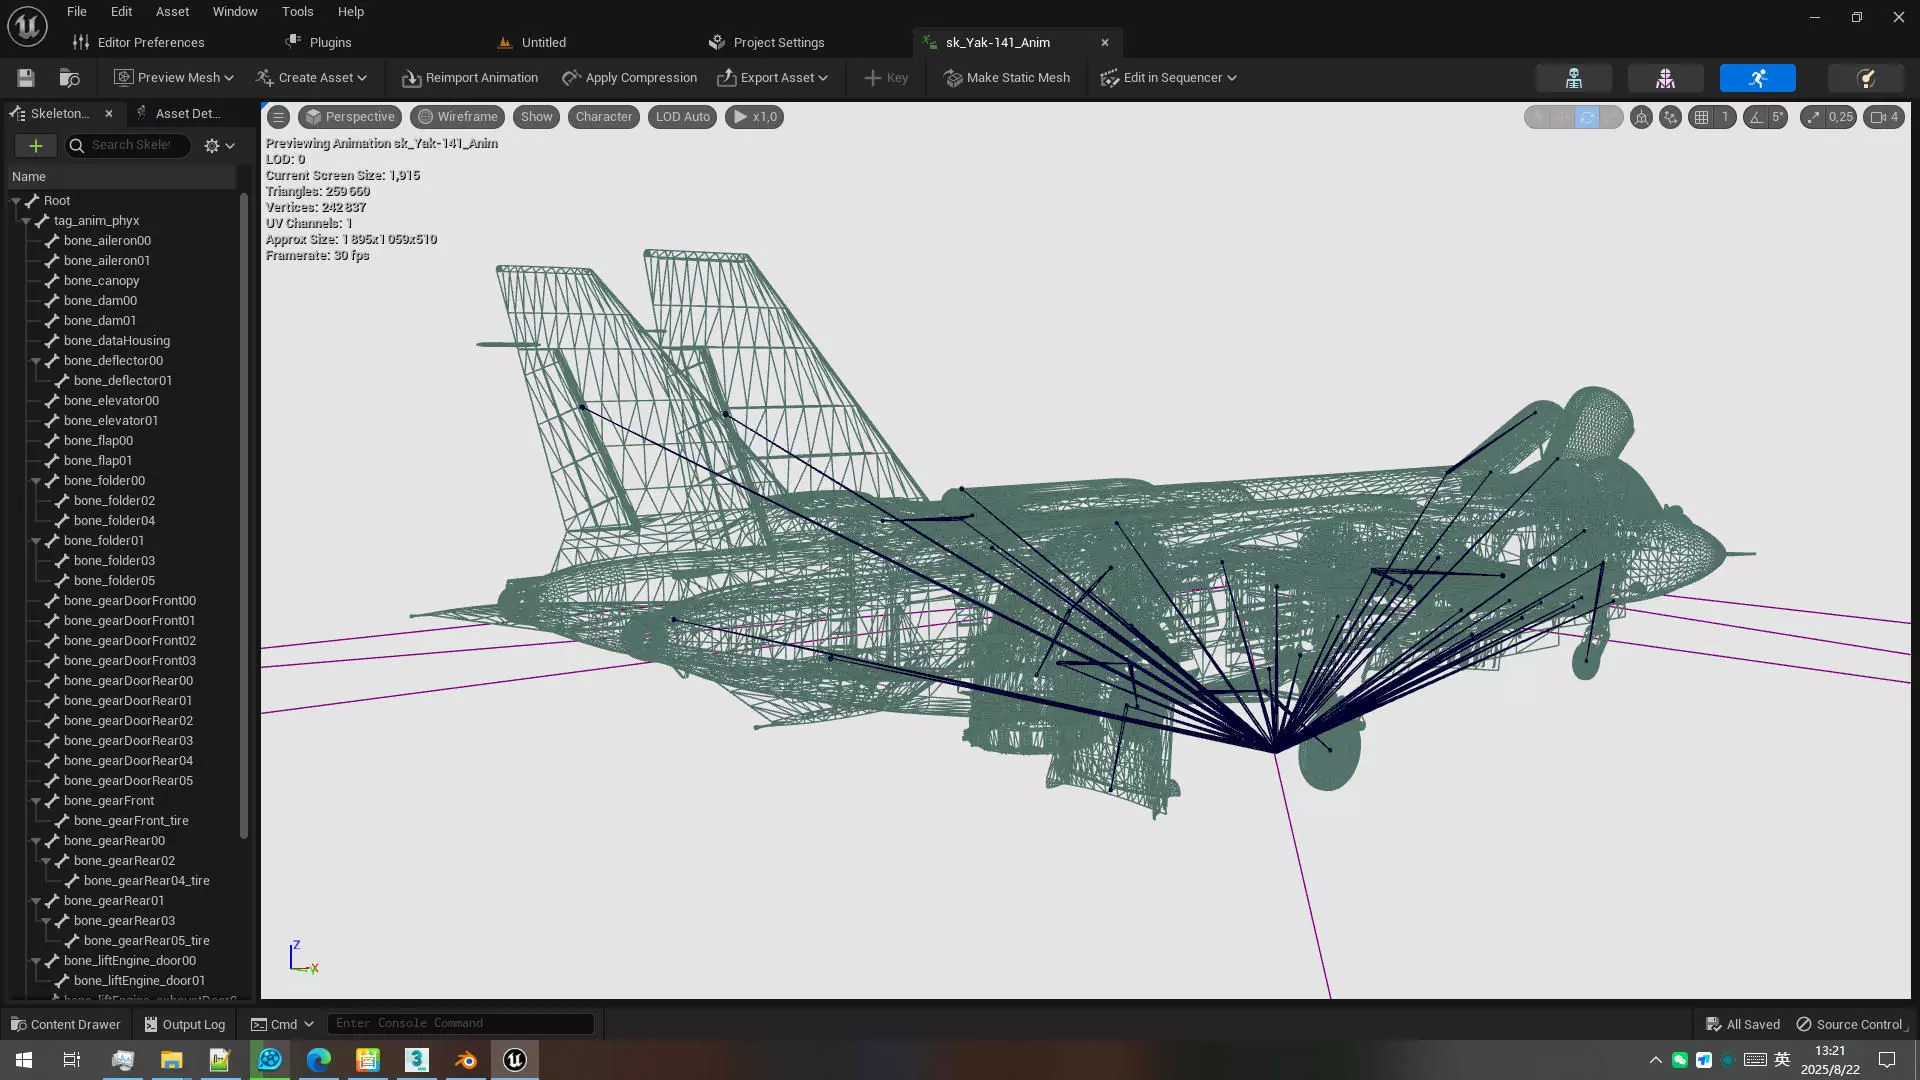Image resolution: width=1920 pixels, height=1080 pixels.
Task: Open the Asset menu
Action: (x=172, y=12)
